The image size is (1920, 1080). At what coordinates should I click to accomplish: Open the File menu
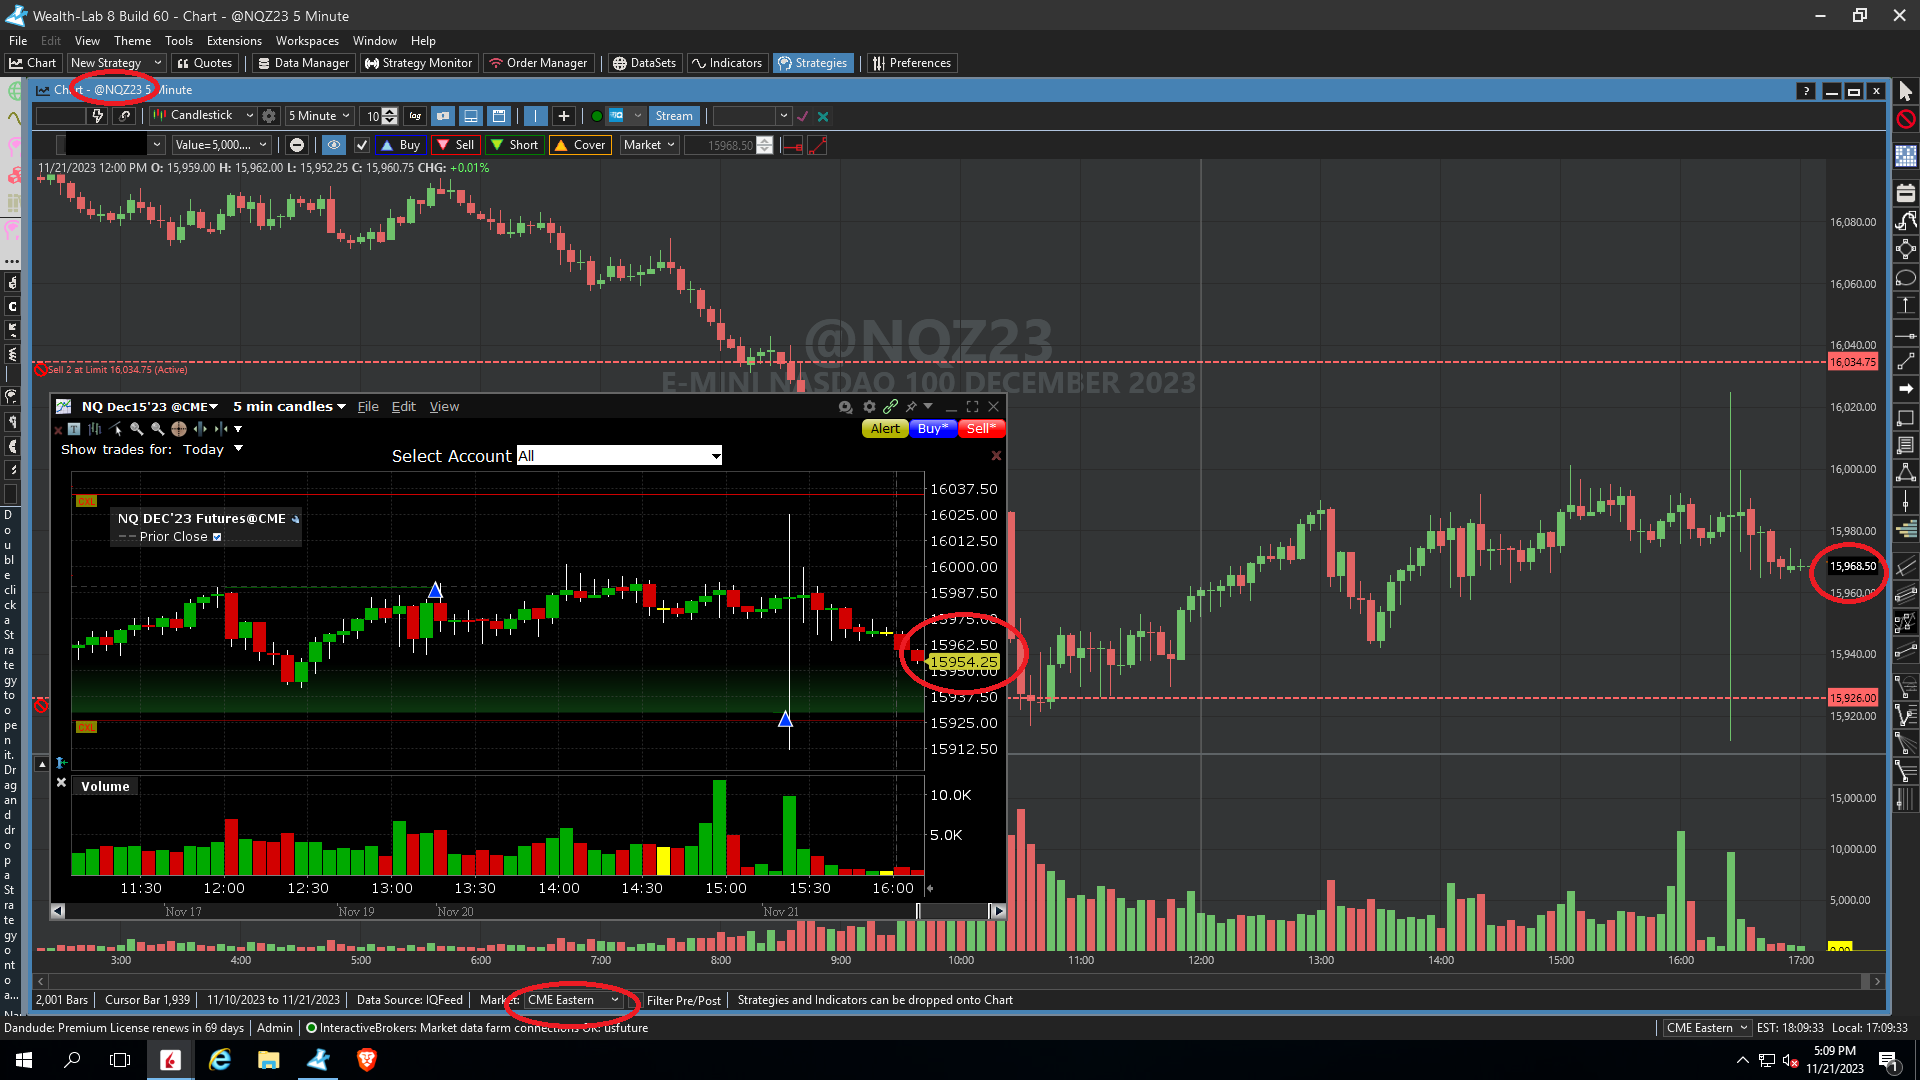[x=18, y=41]
